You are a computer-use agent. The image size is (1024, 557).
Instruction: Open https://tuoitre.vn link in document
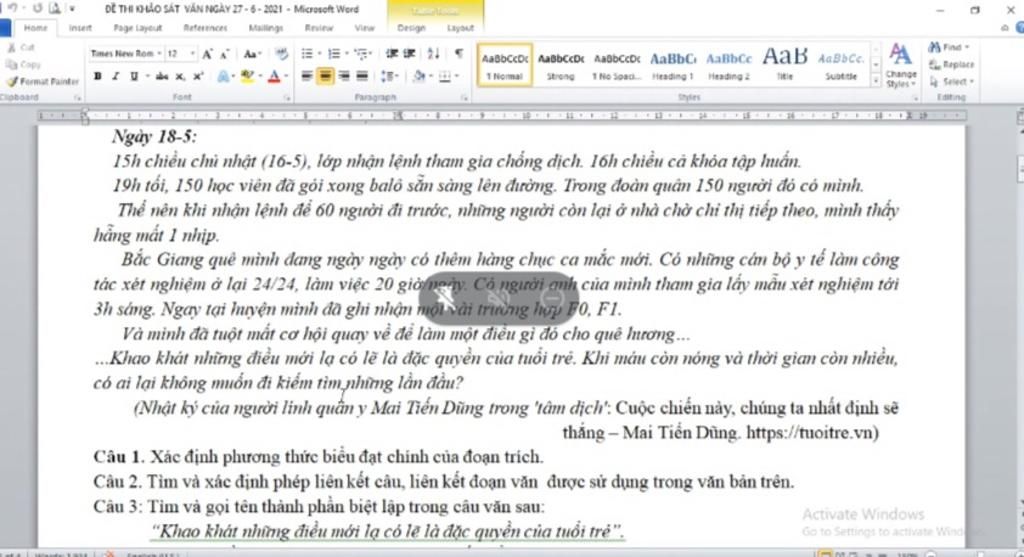pos(809,433)
